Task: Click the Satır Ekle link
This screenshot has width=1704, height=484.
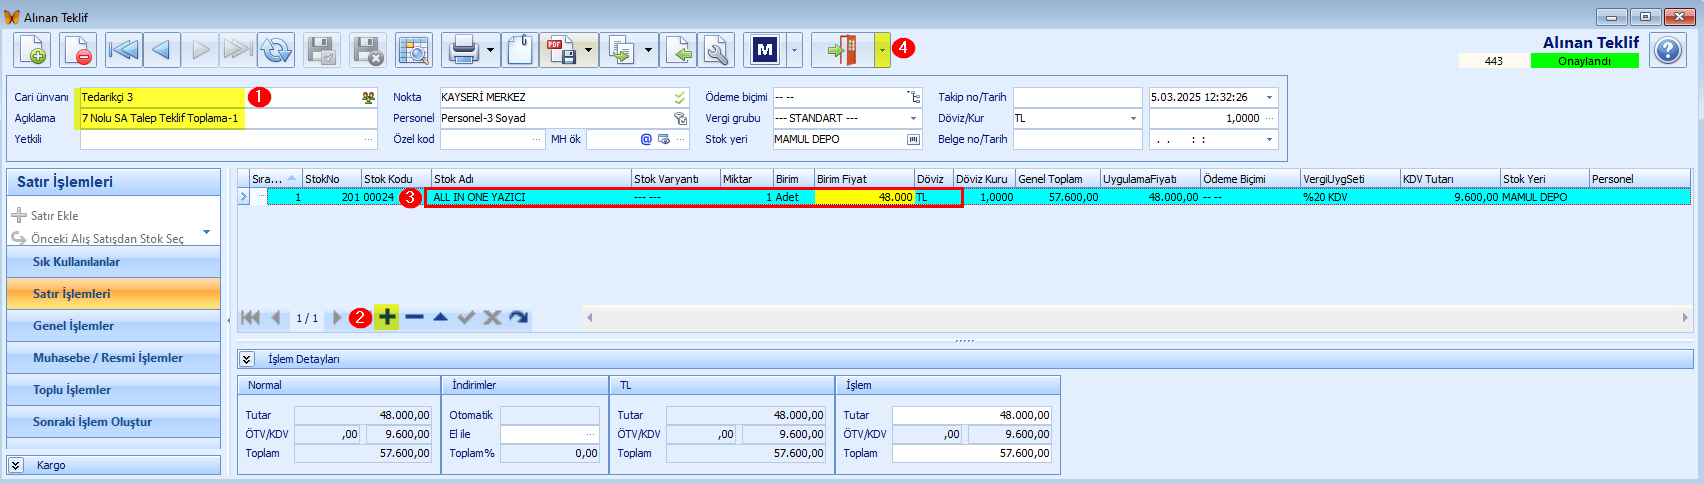Action: (x=54, y=216)
